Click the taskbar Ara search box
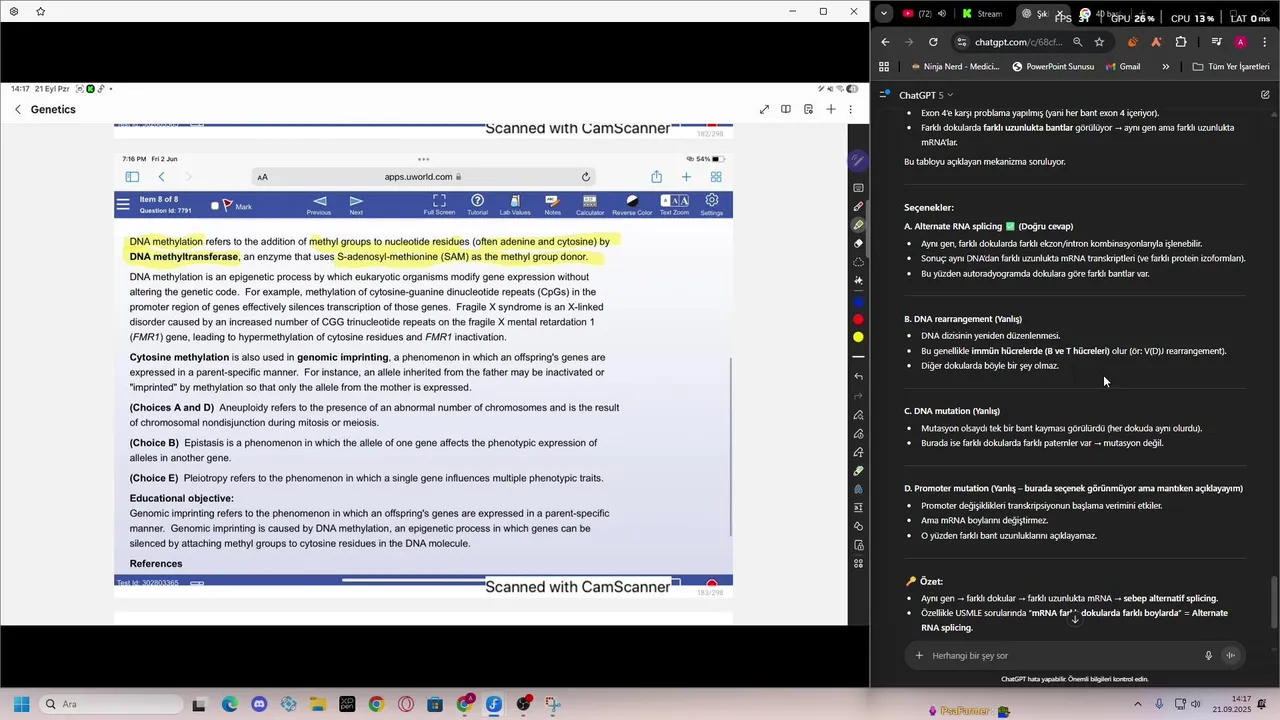The width and height of the screenshot is (1280, 720). pos(110,704)
